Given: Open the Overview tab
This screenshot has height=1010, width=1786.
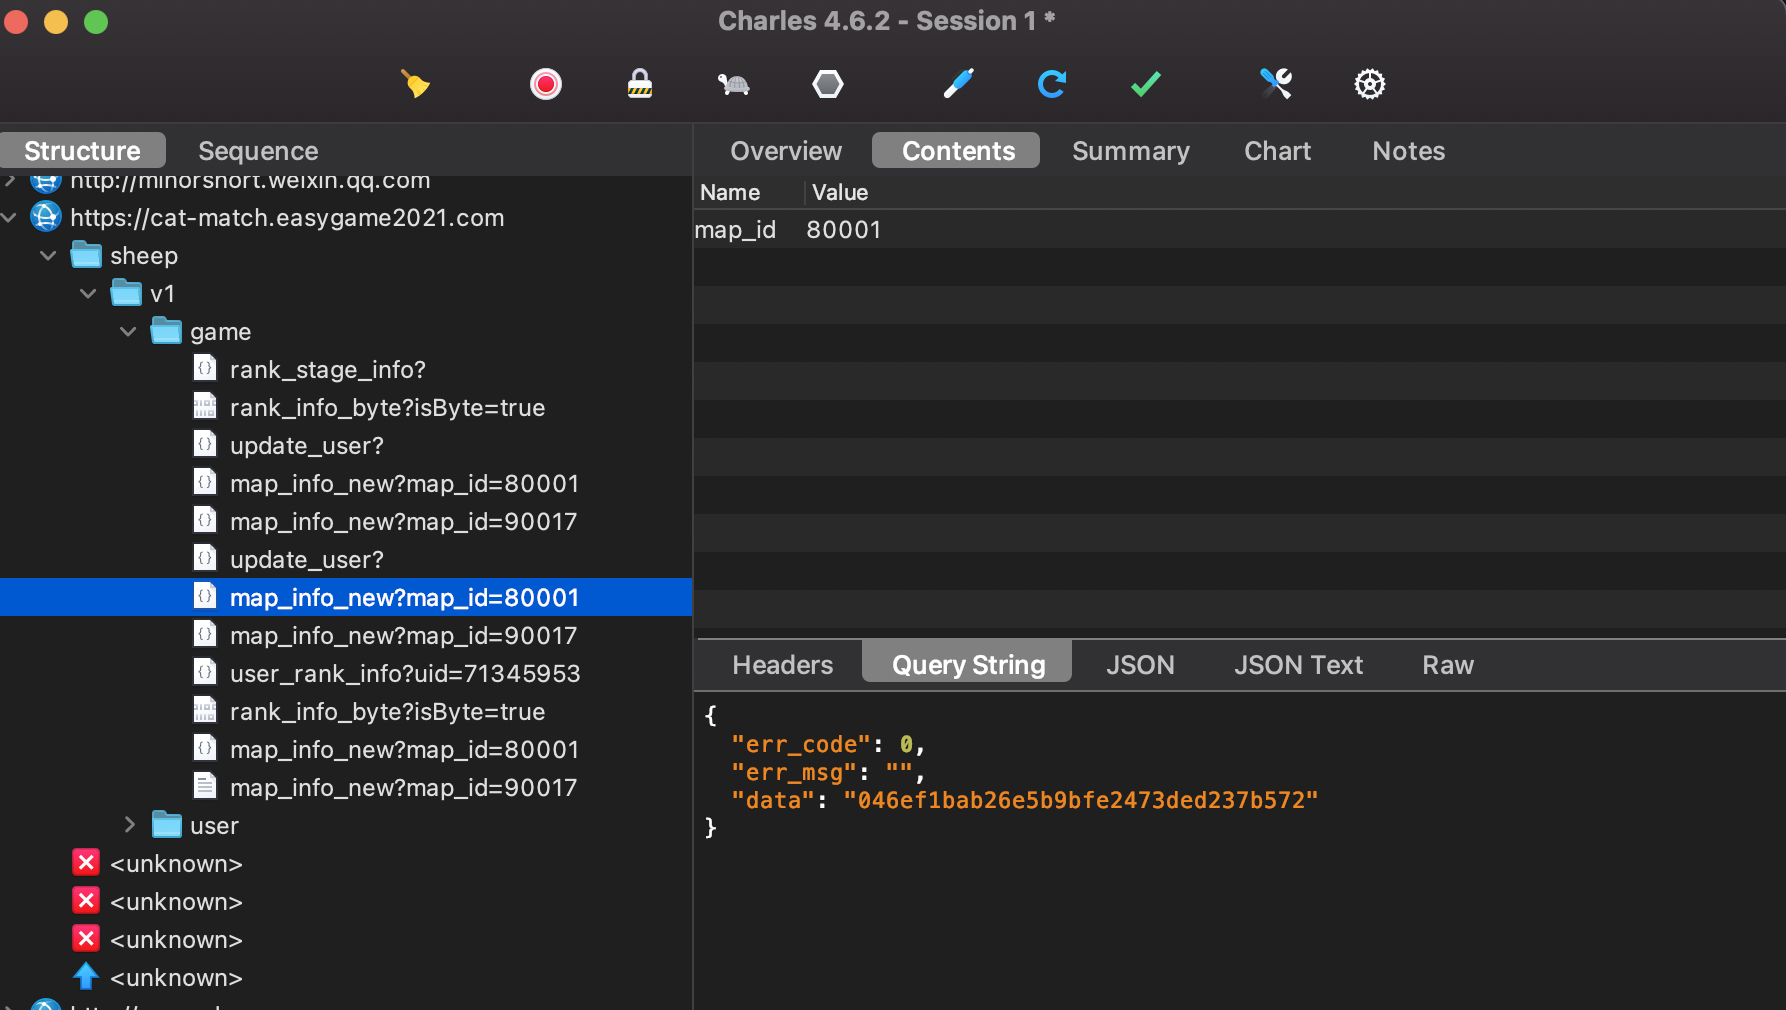Looking at the screenshot, I should tap(786, 150).
